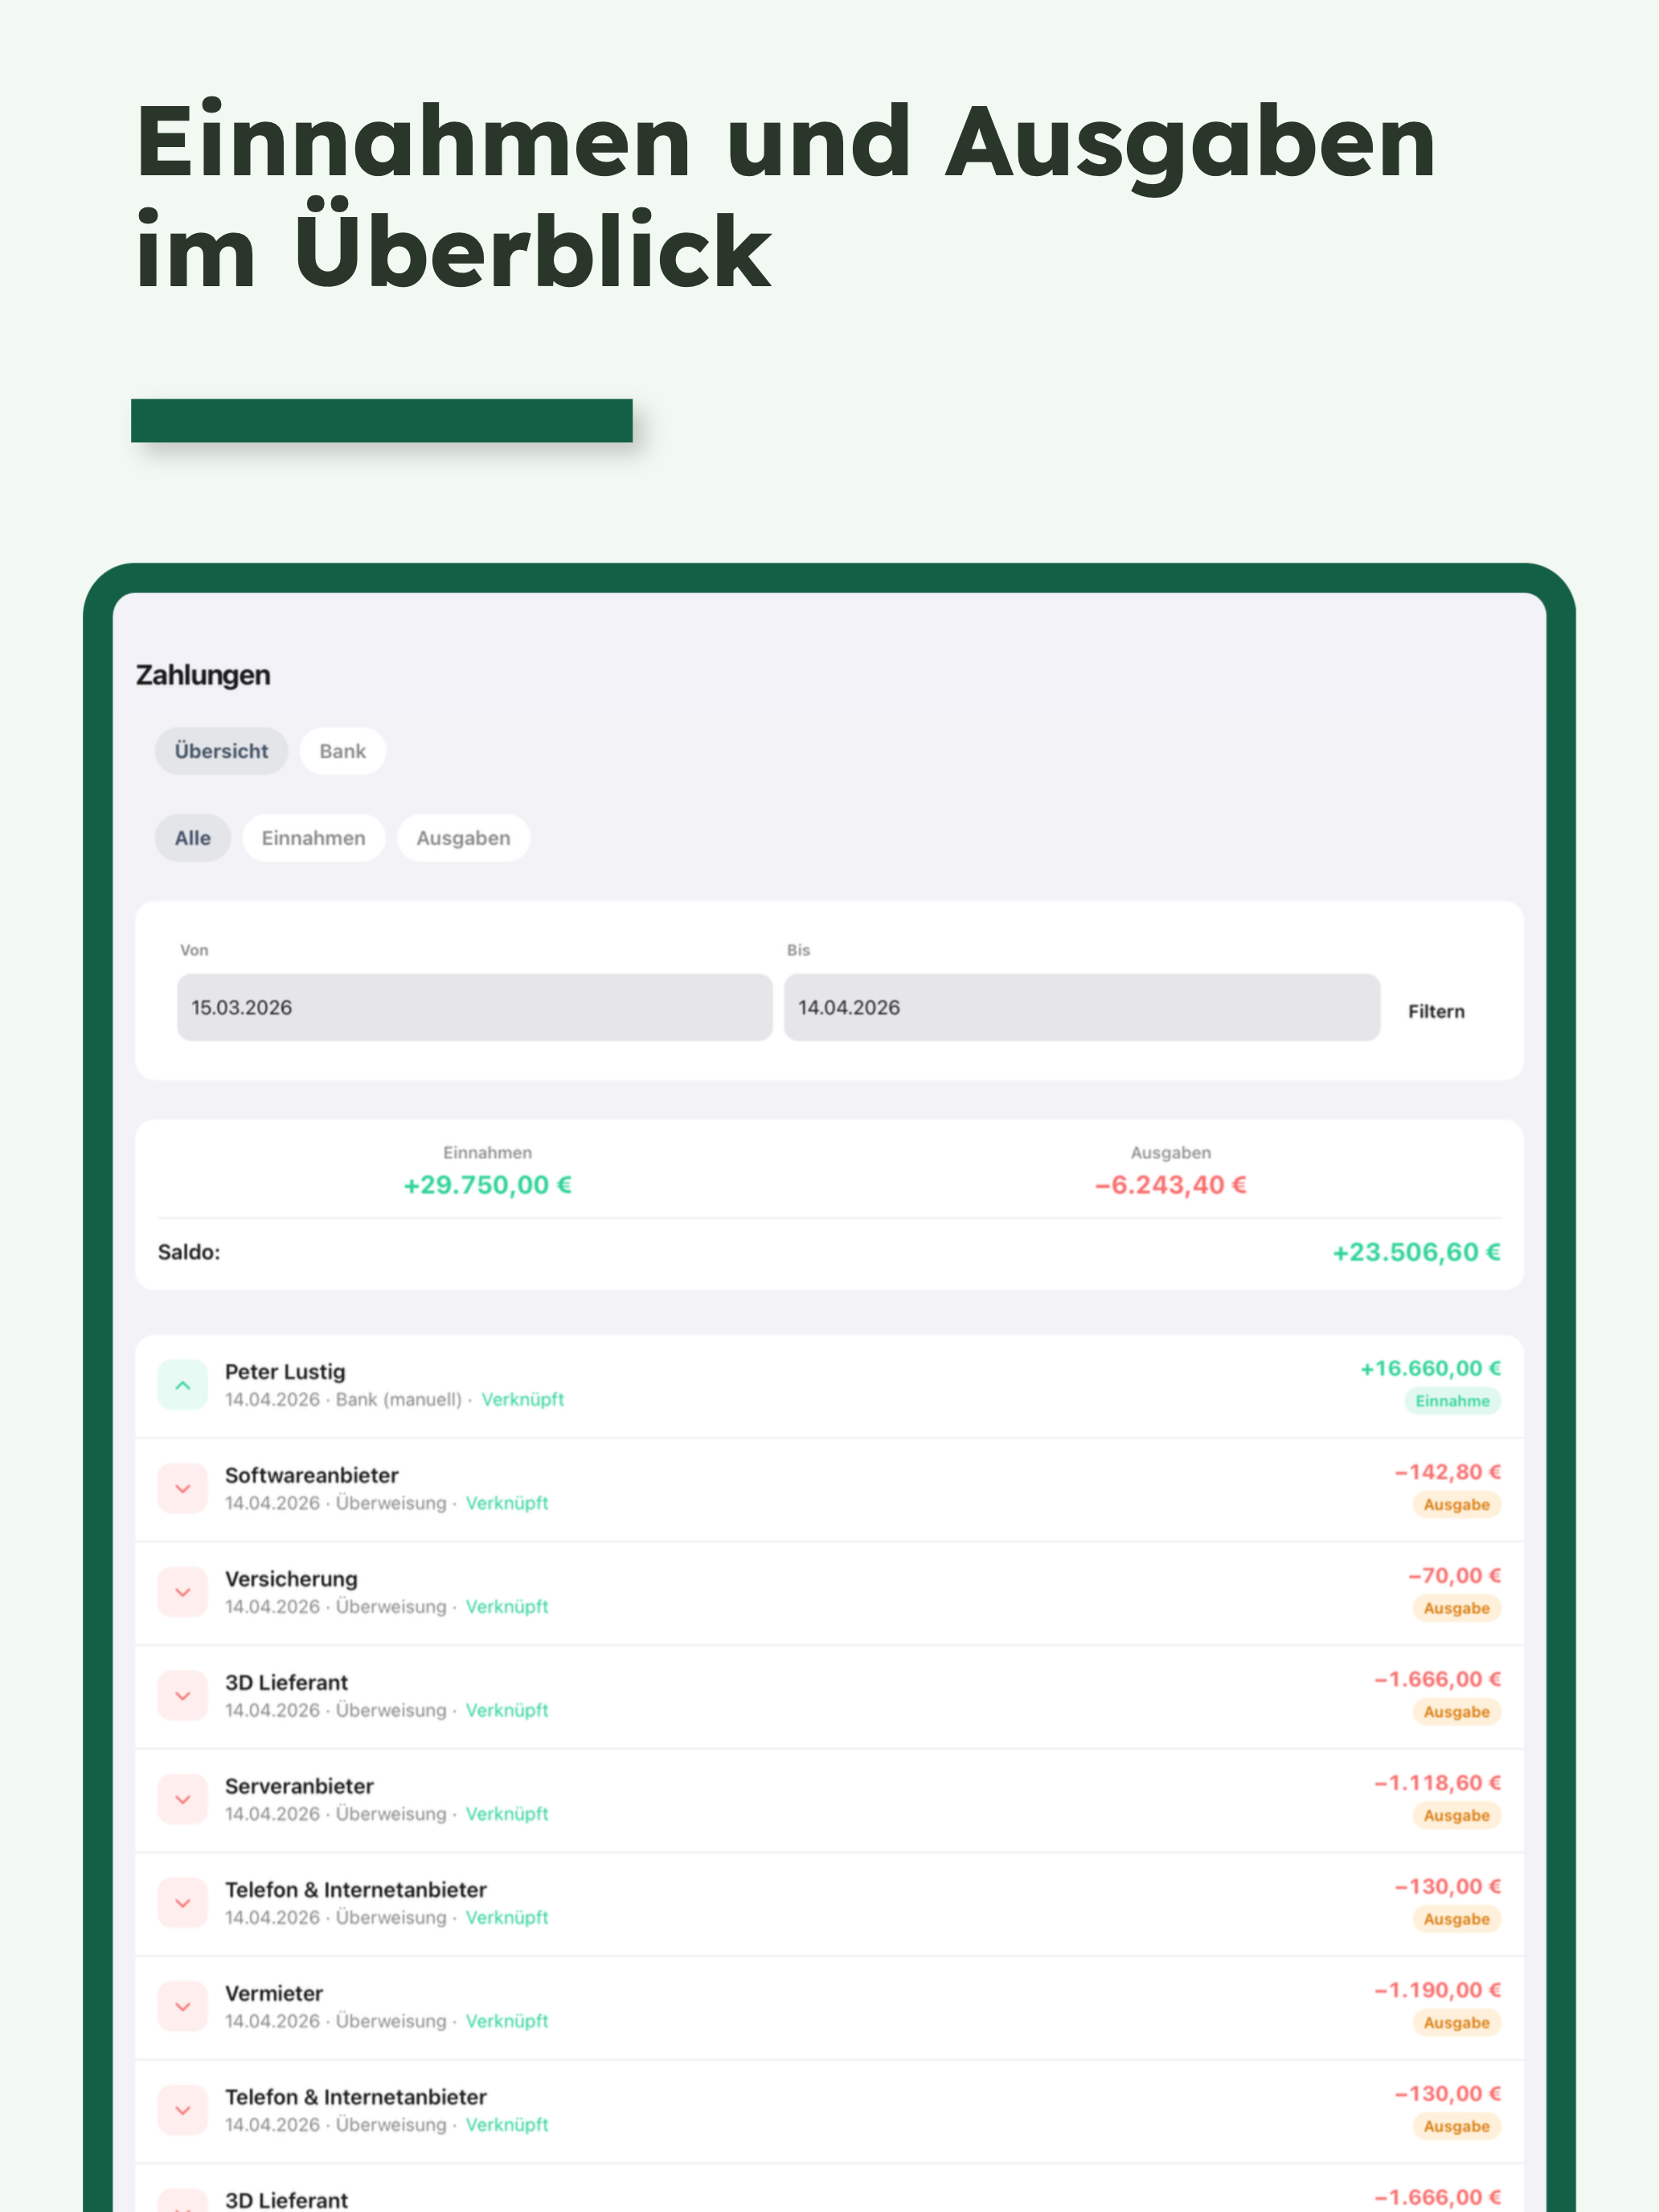
Task: Click the Ausgabe badge on Vermieter row
Action: coord(1456,2023)
